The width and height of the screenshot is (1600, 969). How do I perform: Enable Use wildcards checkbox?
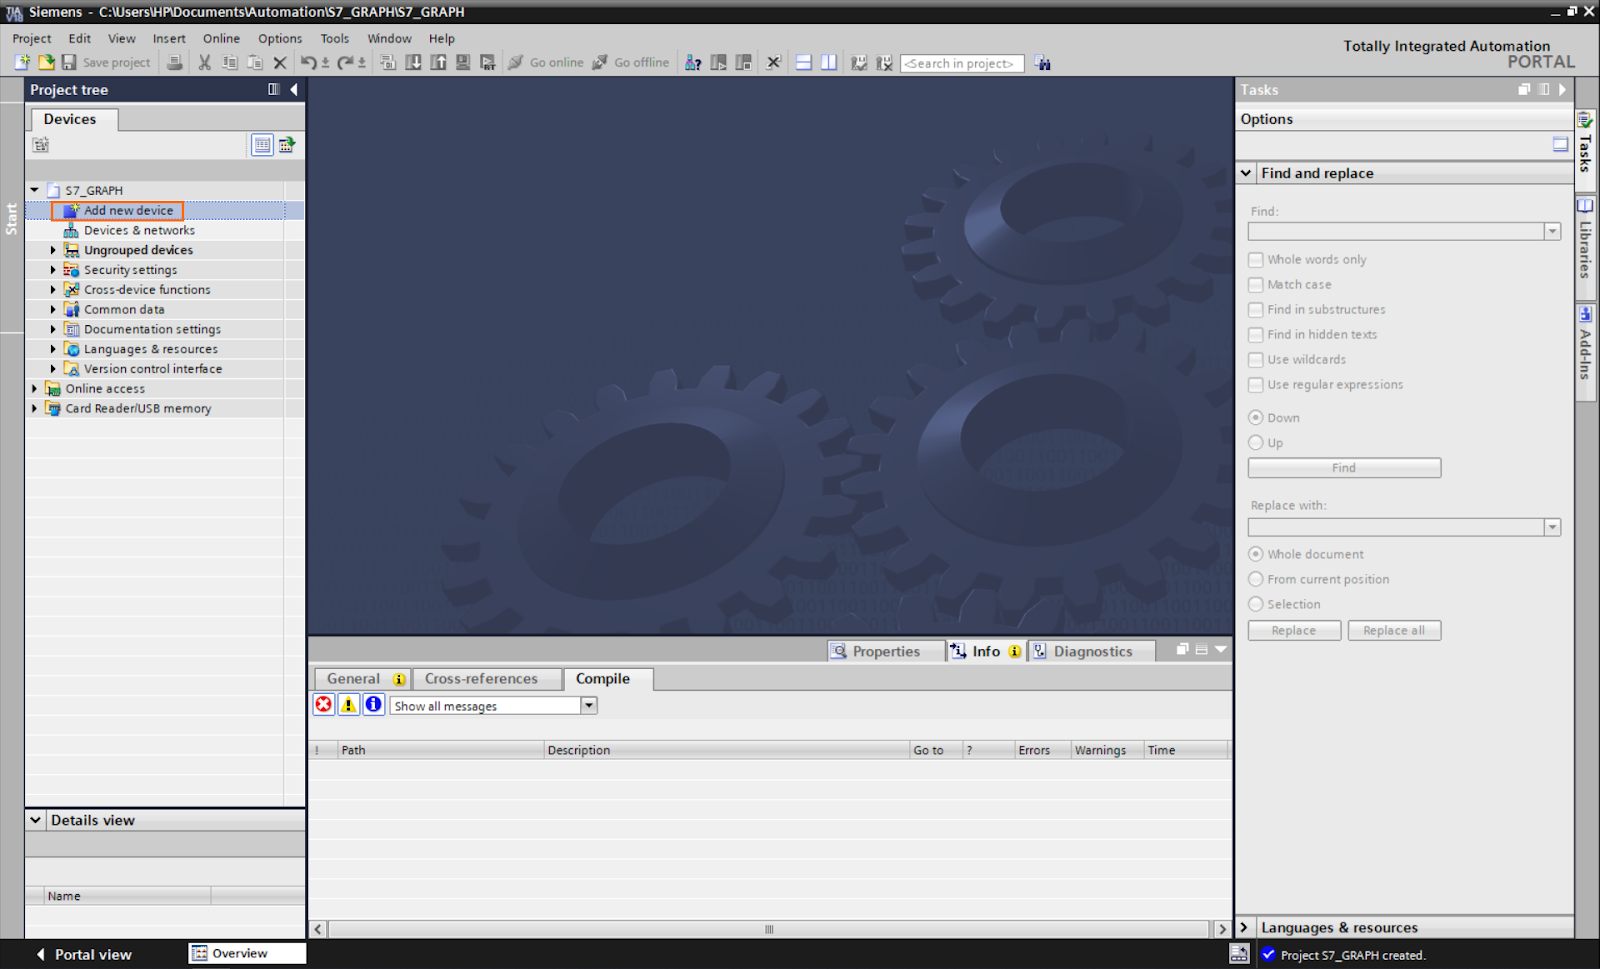(x=1256, y=359)
